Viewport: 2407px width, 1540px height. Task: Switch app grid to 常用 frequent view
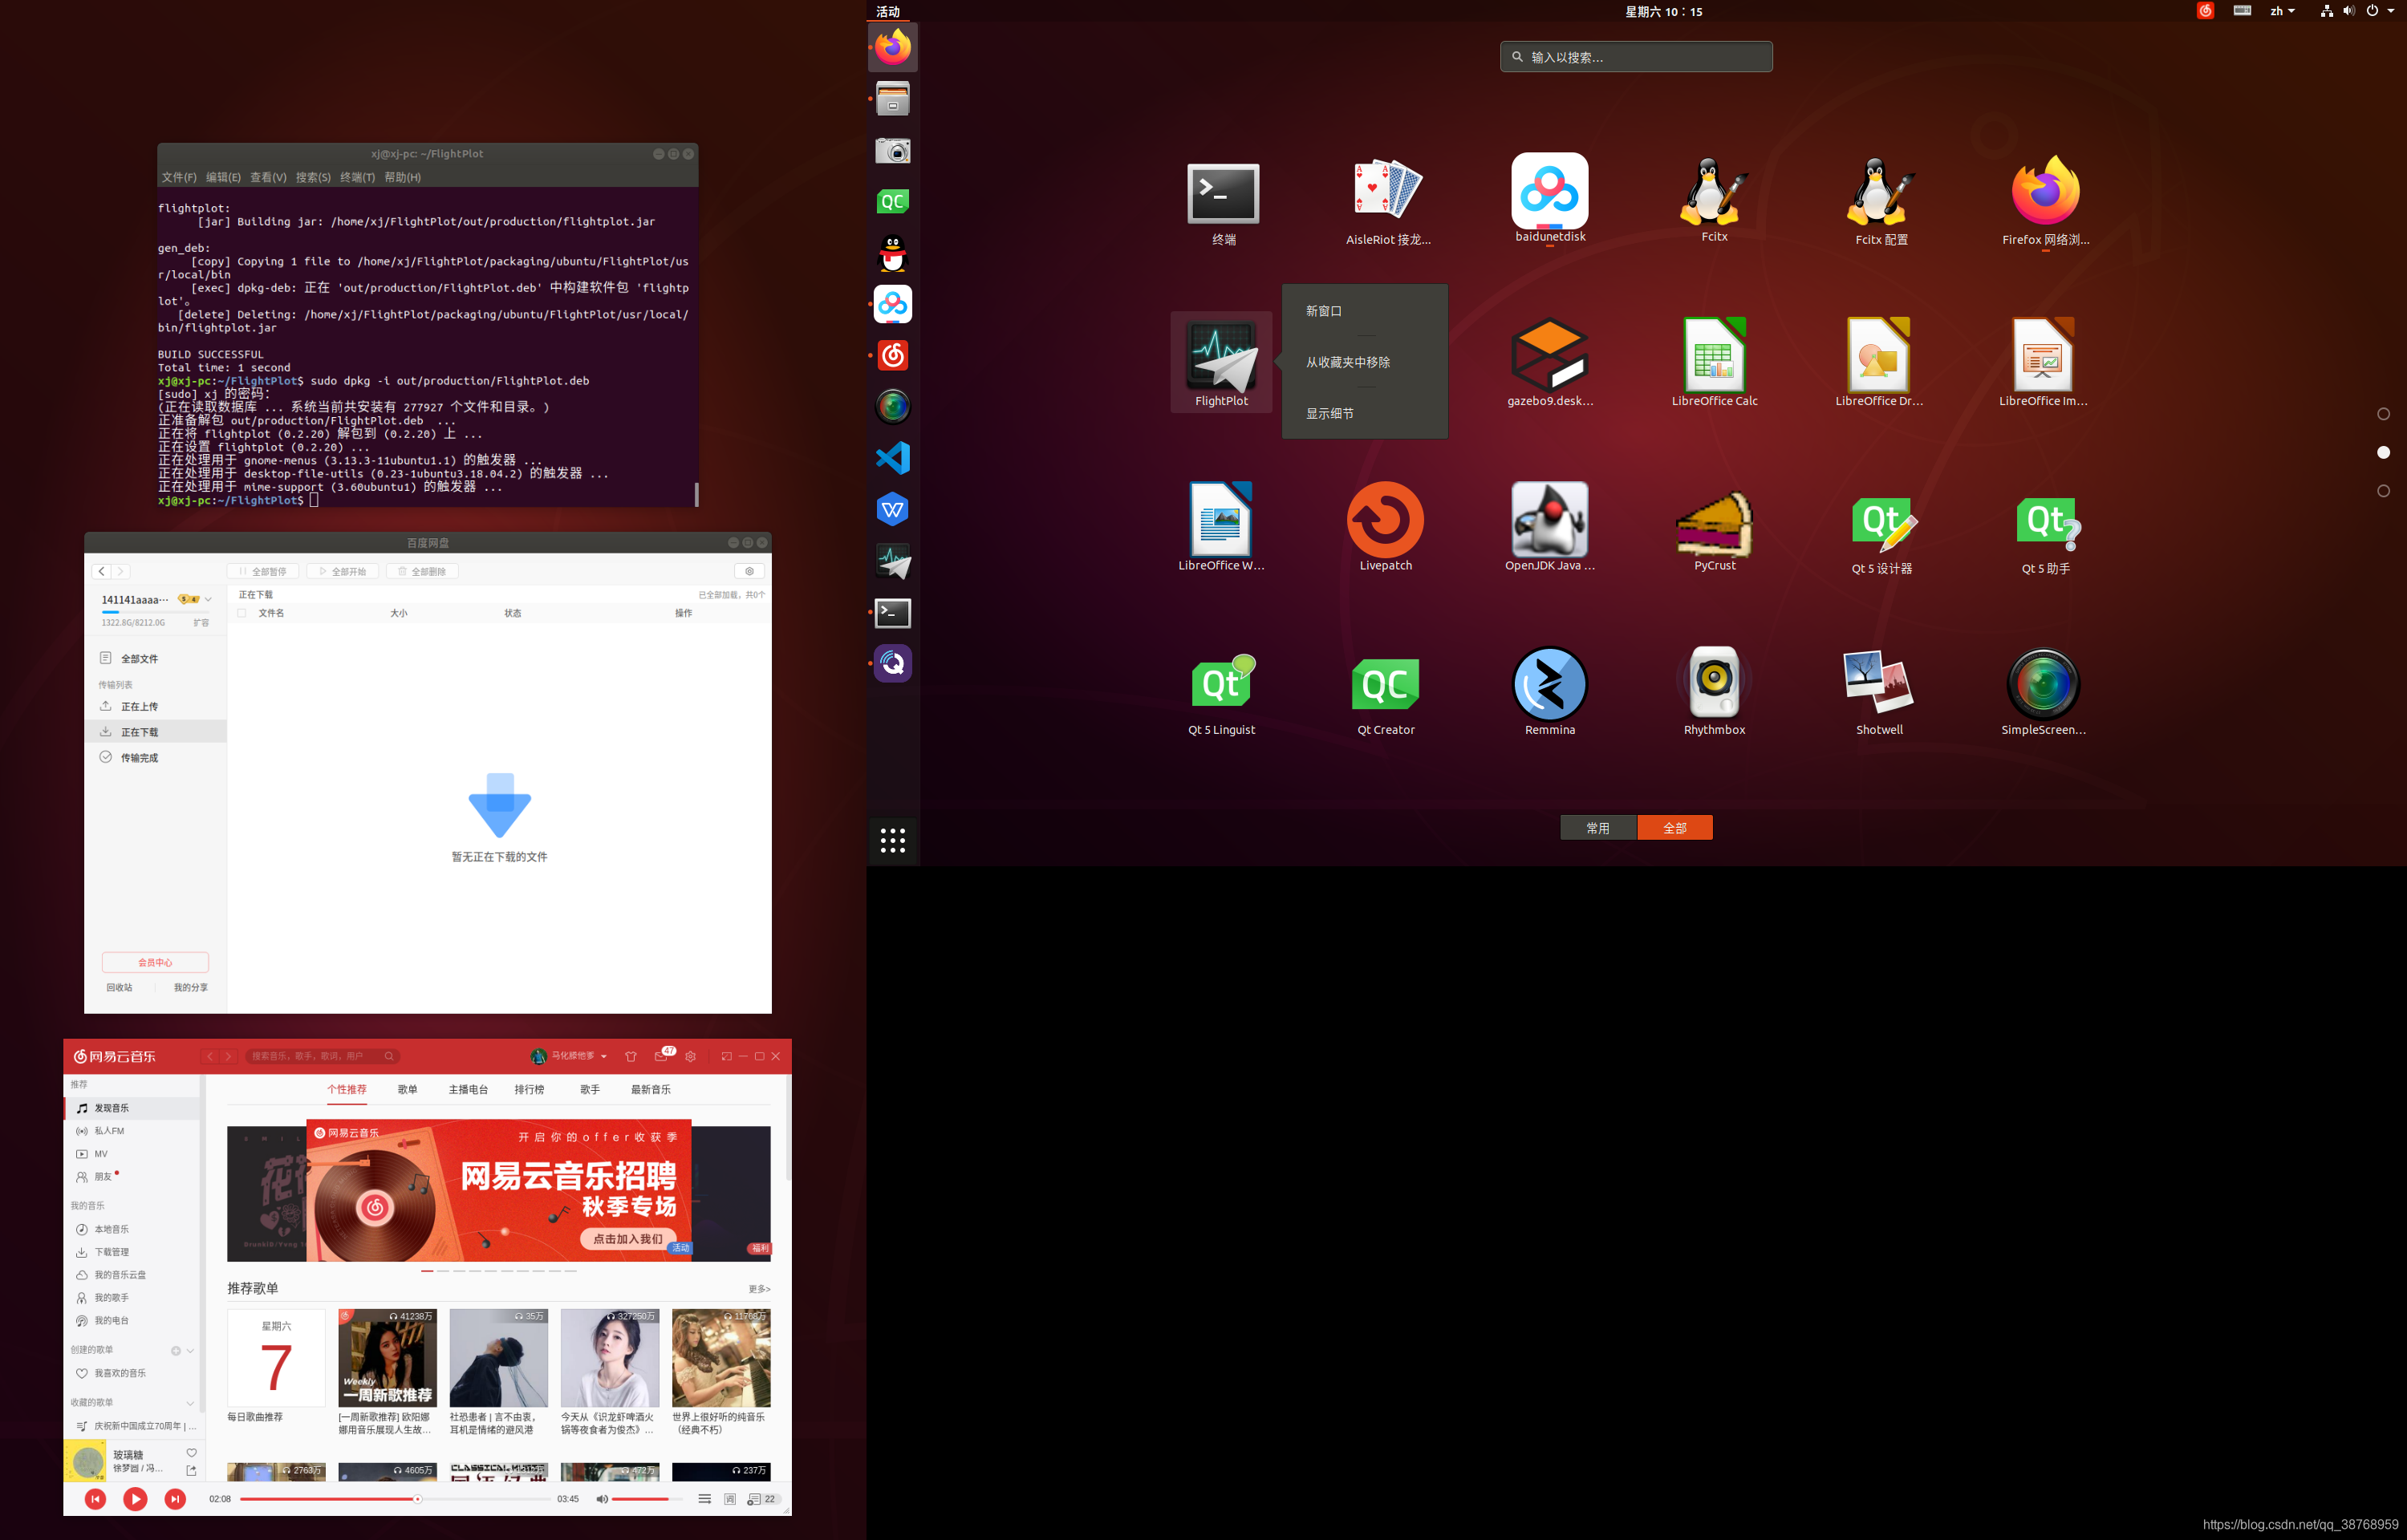[x=1597, y=828]
